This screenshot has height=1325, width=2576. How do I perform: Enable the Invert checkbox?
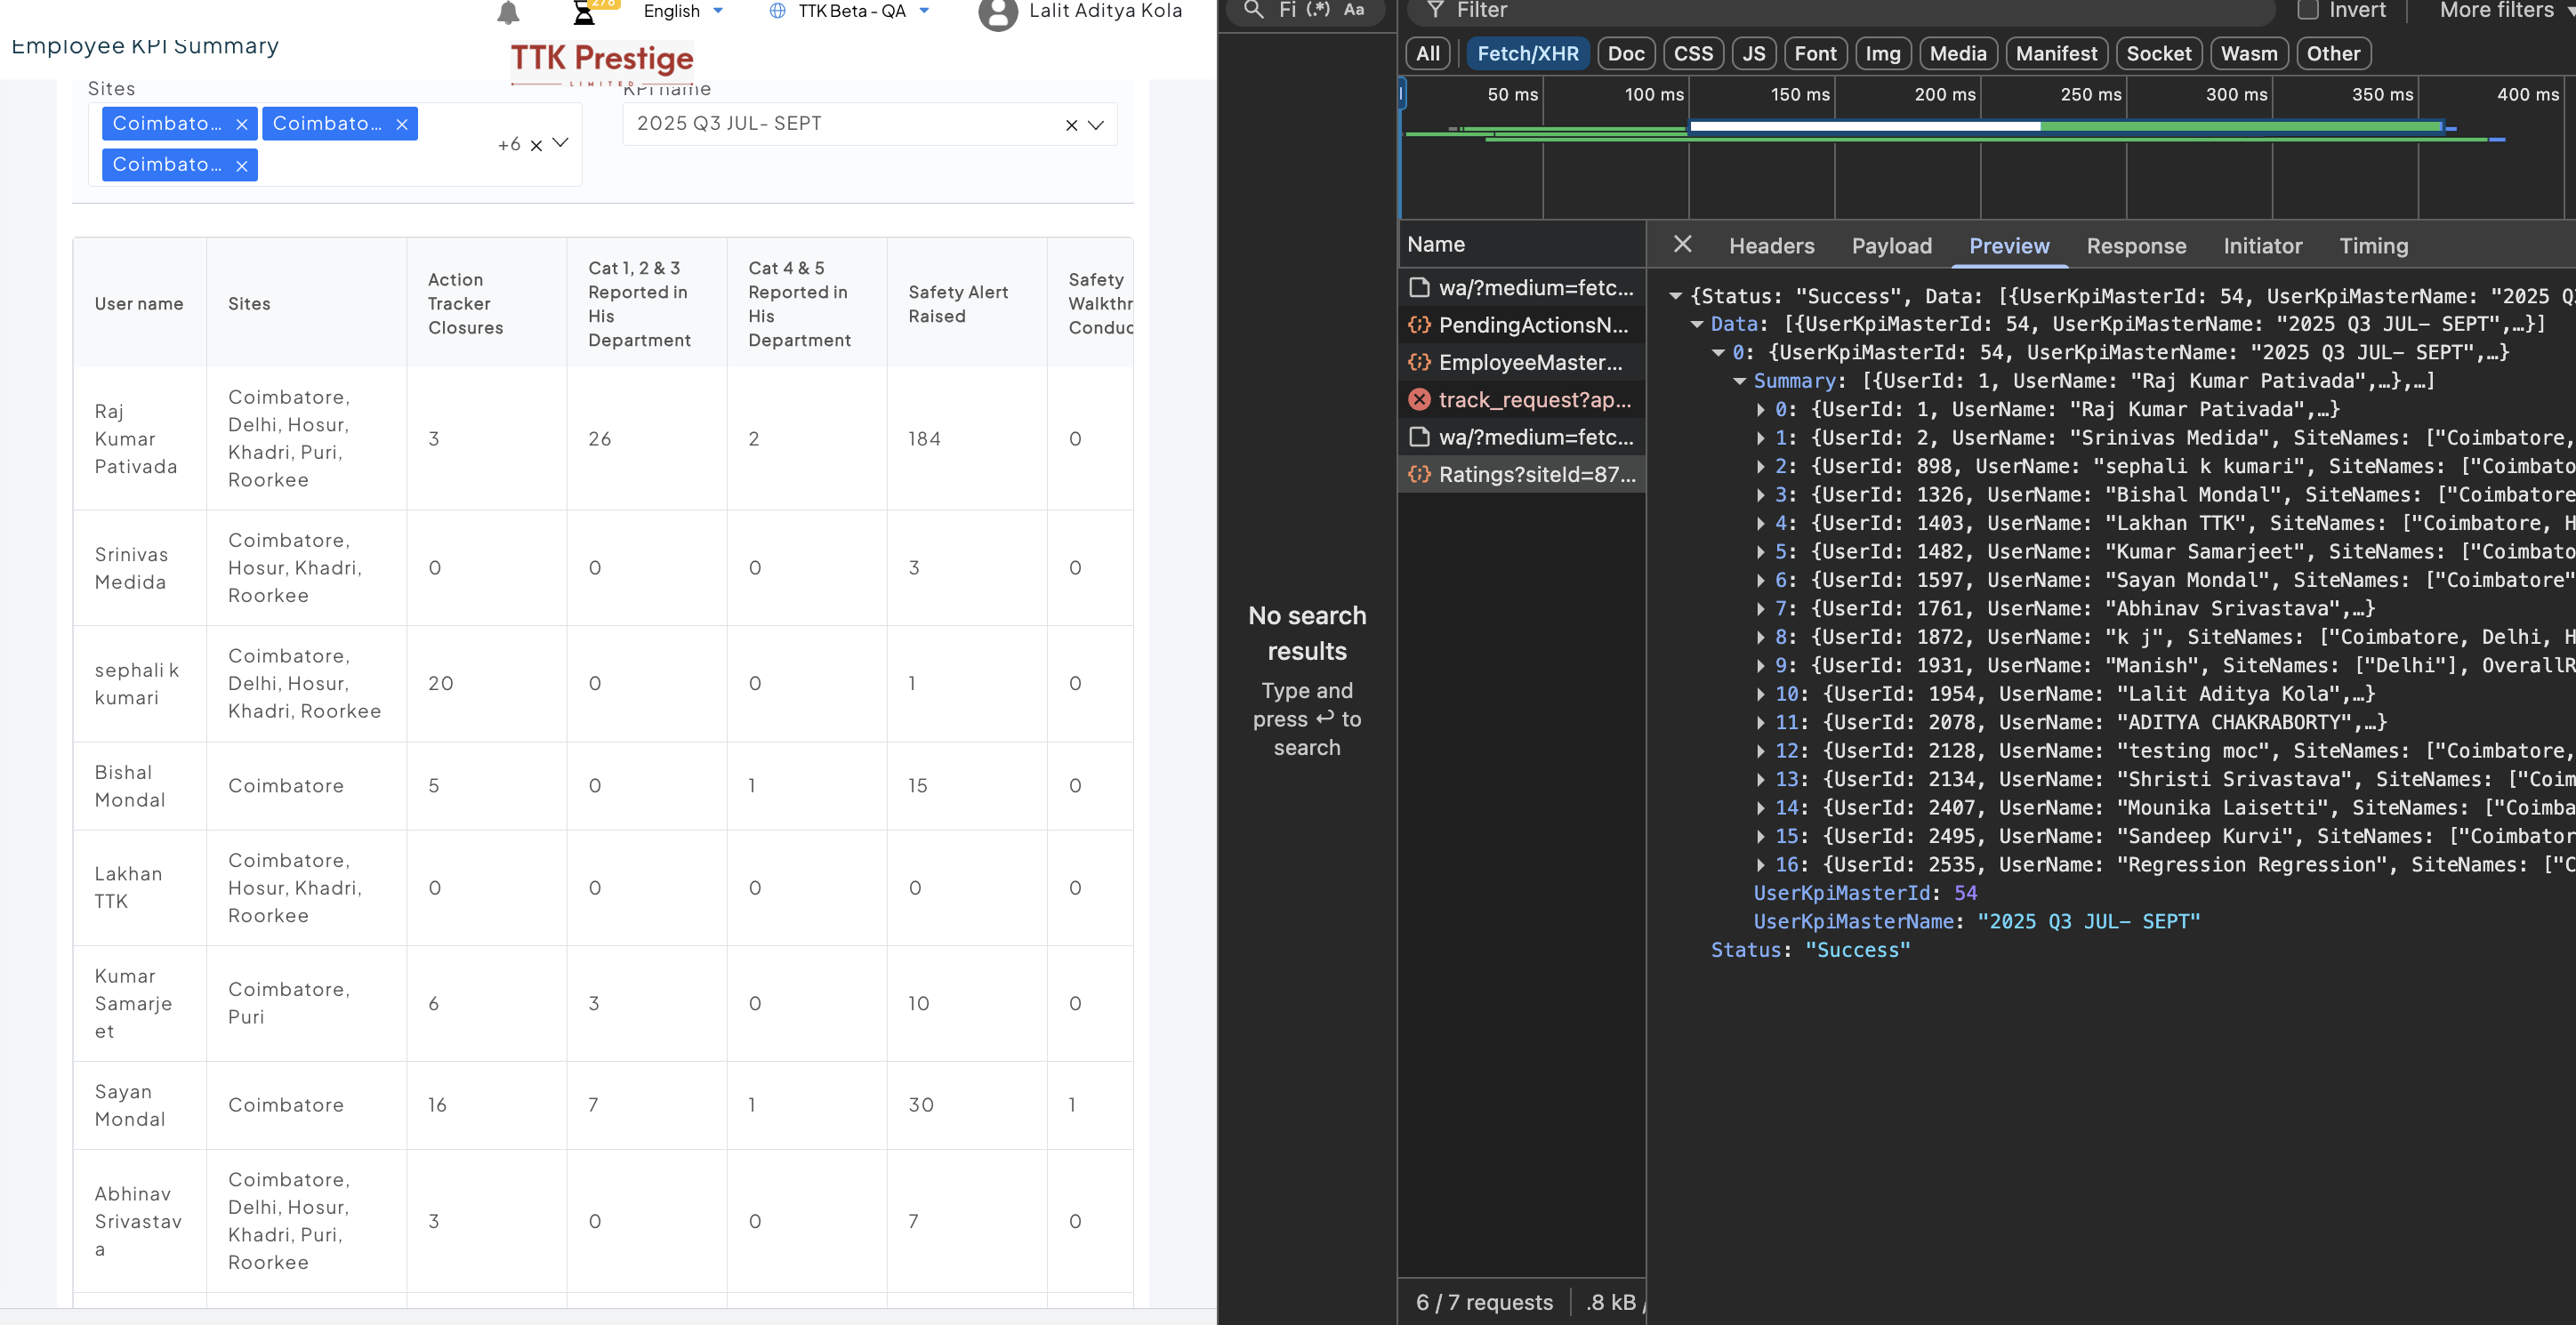[x=2308, y=11]
